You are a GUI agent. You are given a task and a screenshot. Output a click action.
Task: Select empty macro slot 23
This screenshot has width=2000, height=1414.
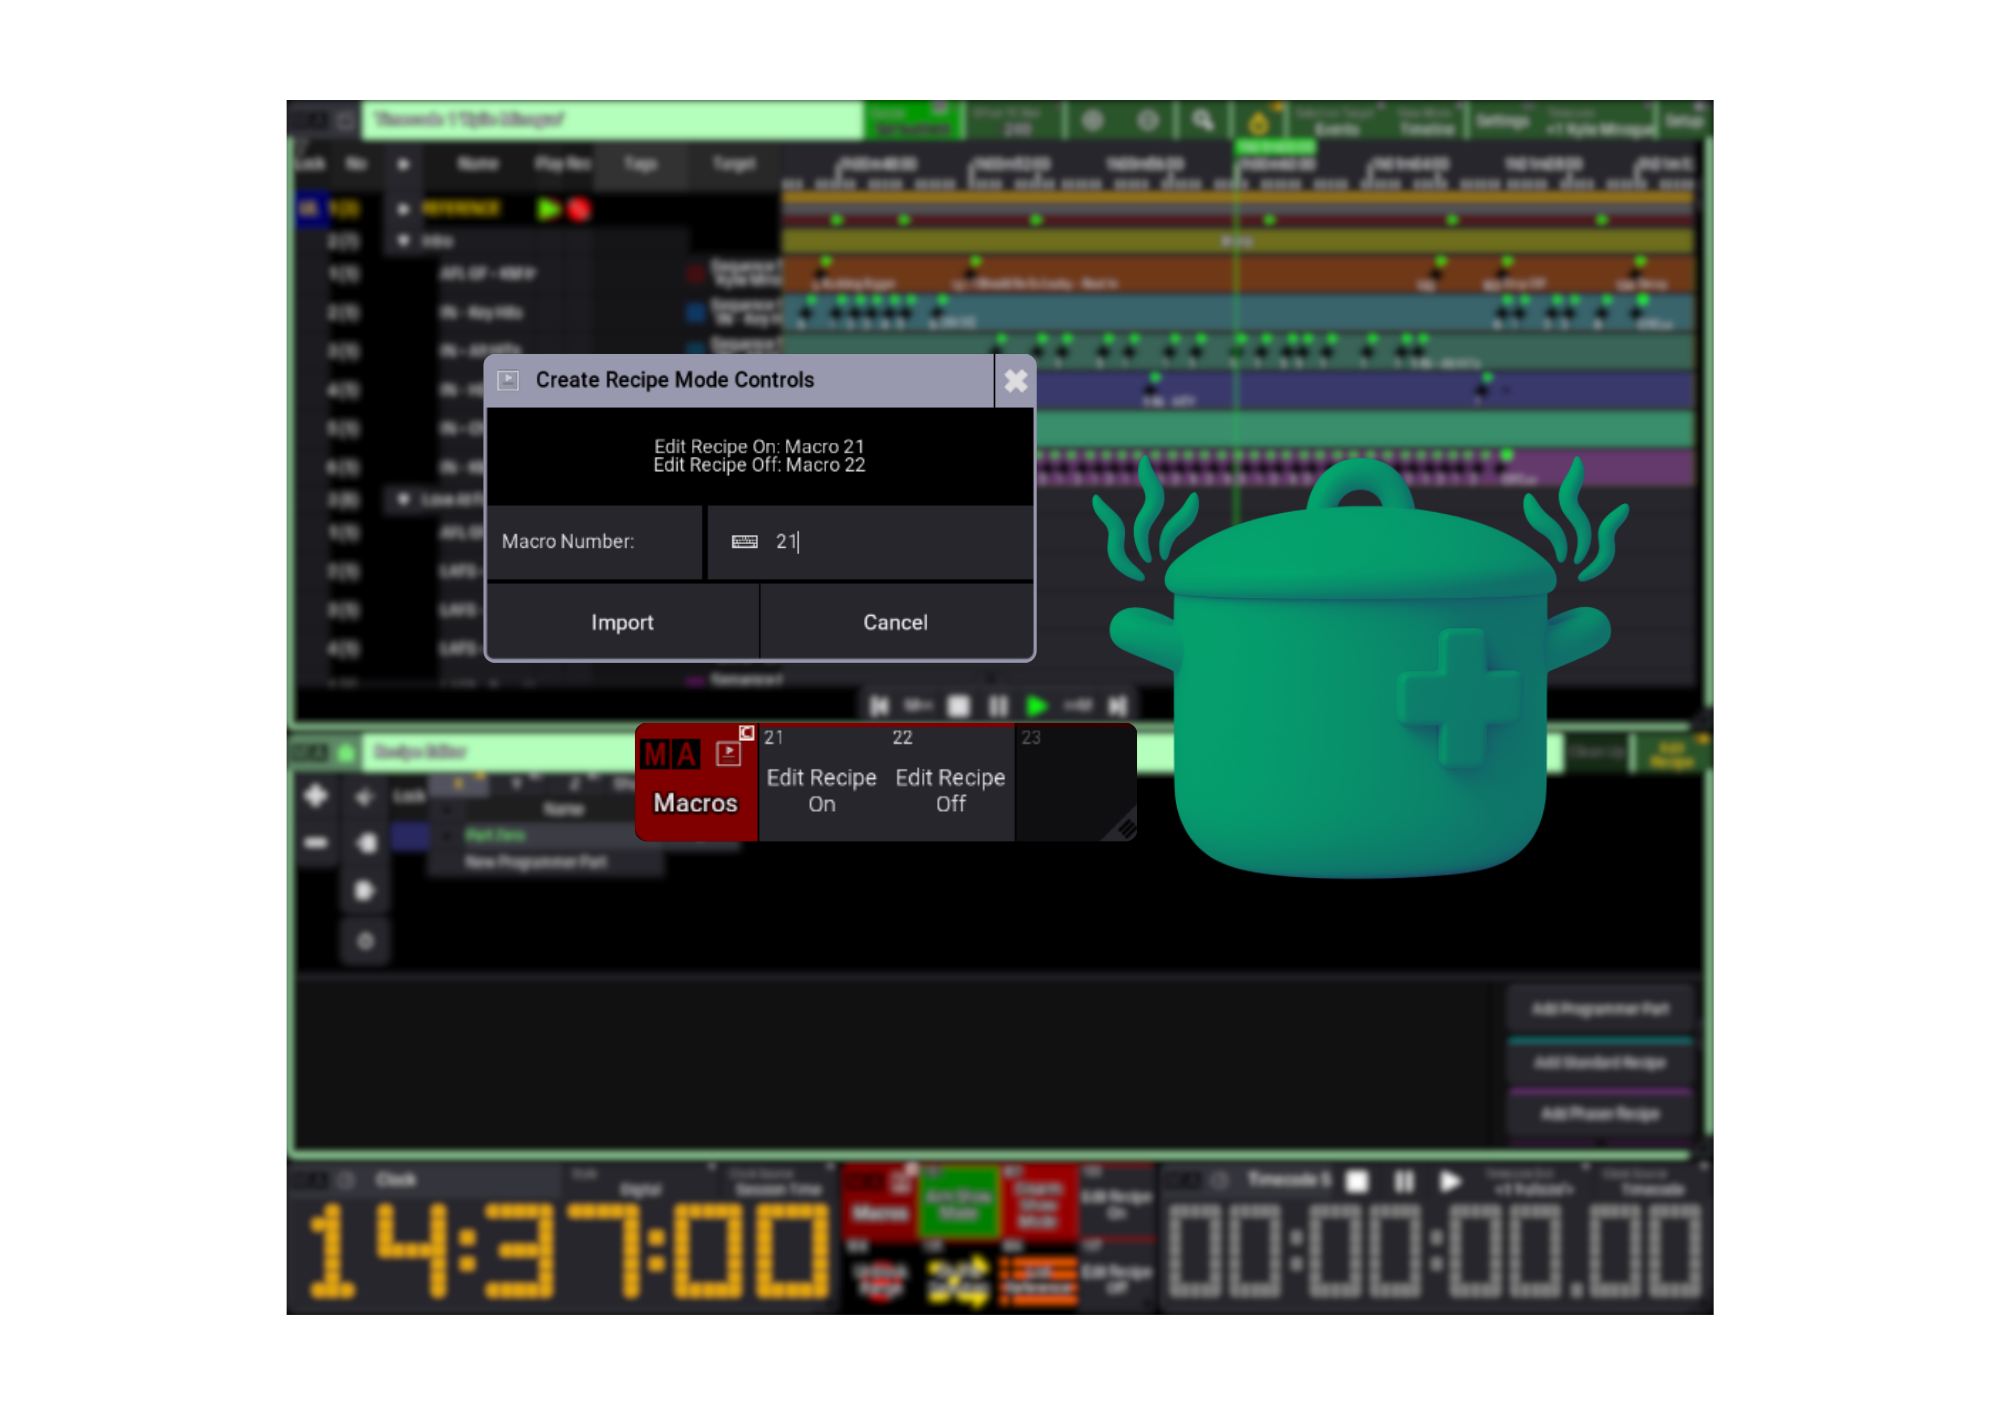(x=1076, y=783)
